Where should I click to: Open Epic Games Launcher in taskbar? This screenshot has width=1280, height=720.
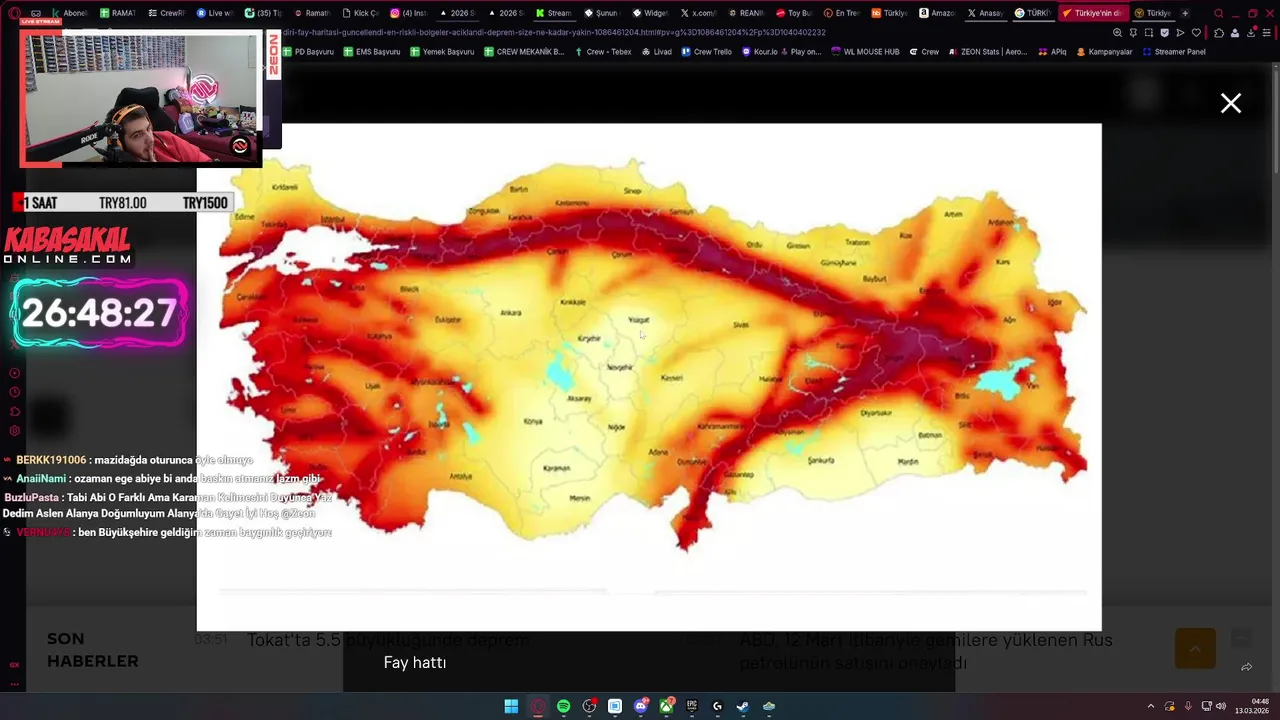[x=692, y=706]
